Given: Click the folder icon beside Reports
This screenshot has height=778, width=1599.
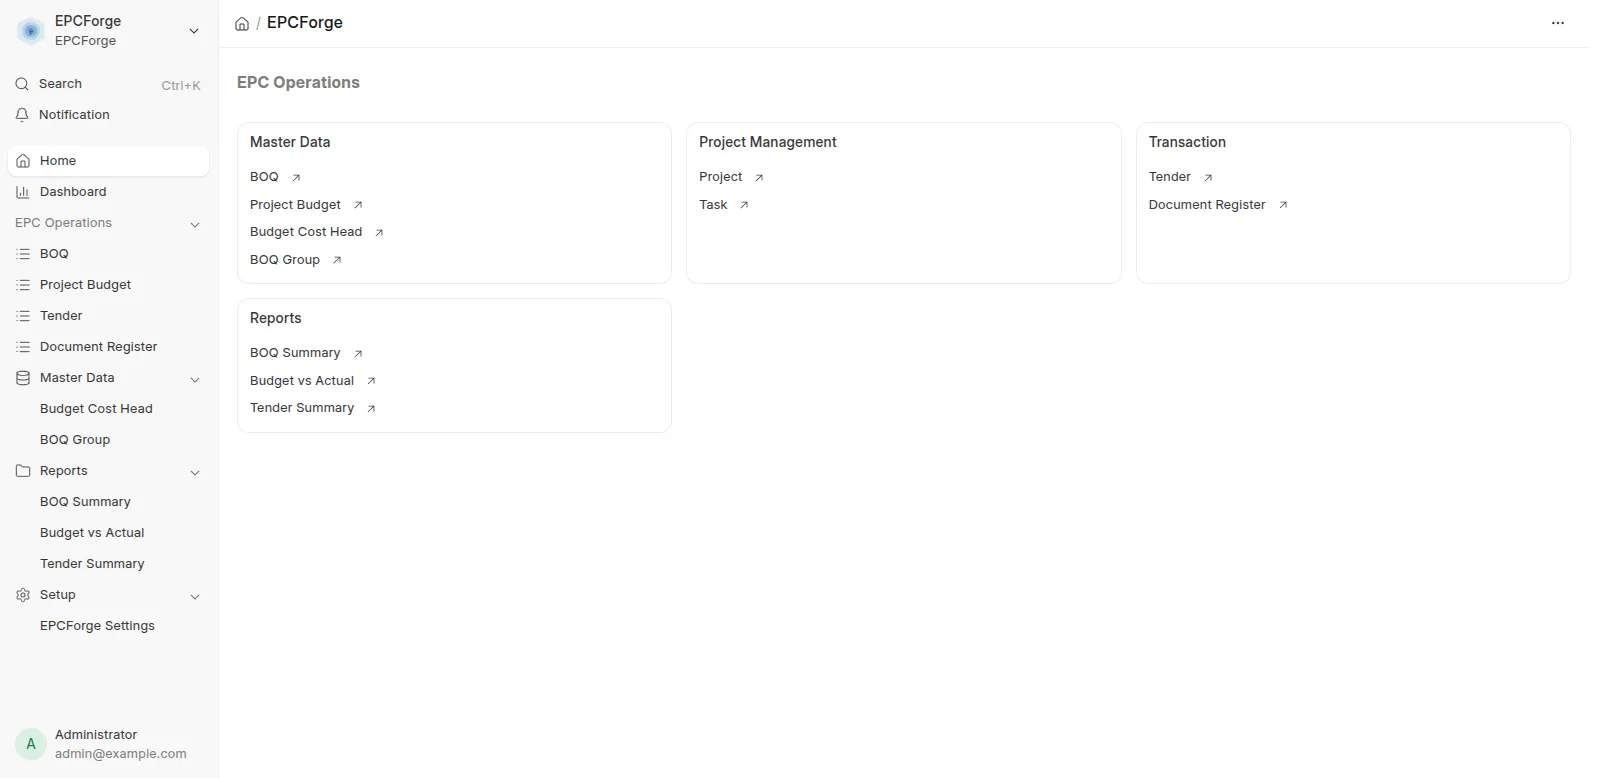Looking at the screenshot, I should 23,471.
